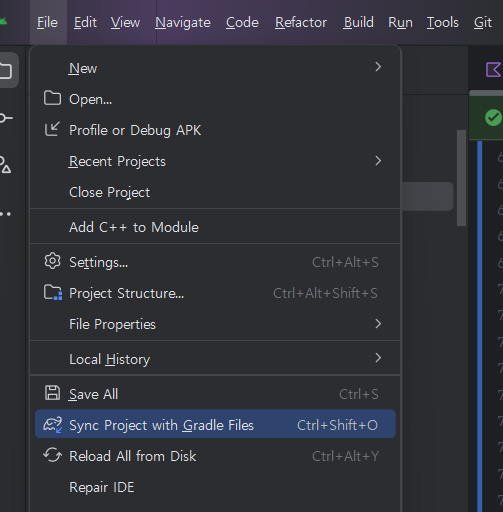Screen dimensions: 503x512
Task: Click the green checkmark status icon
Action: [x=493, y=118]
